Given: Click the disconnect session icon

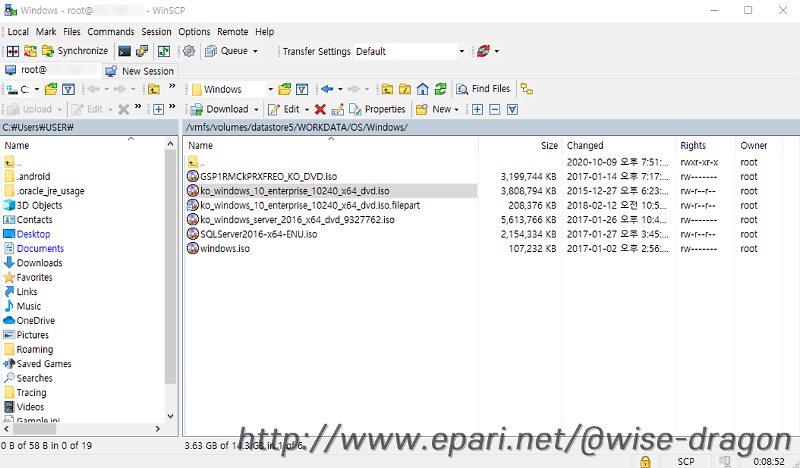Looking at the screenshot, I should coord(483,51).
